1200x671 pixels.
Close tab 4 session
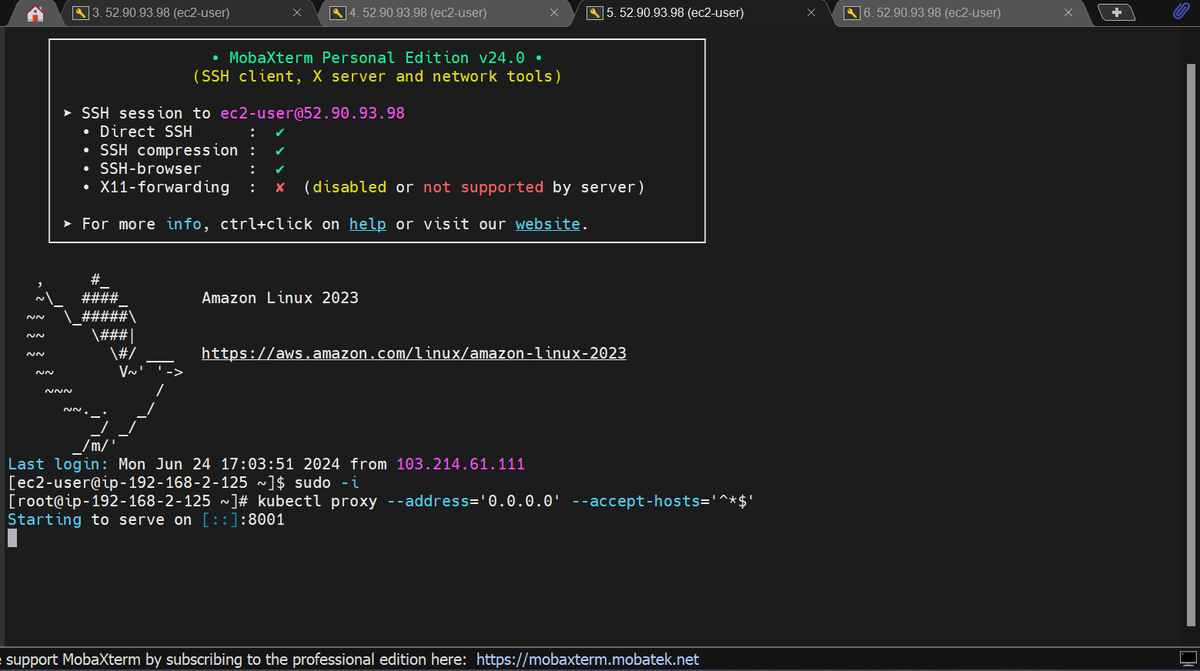pos(555,13)
